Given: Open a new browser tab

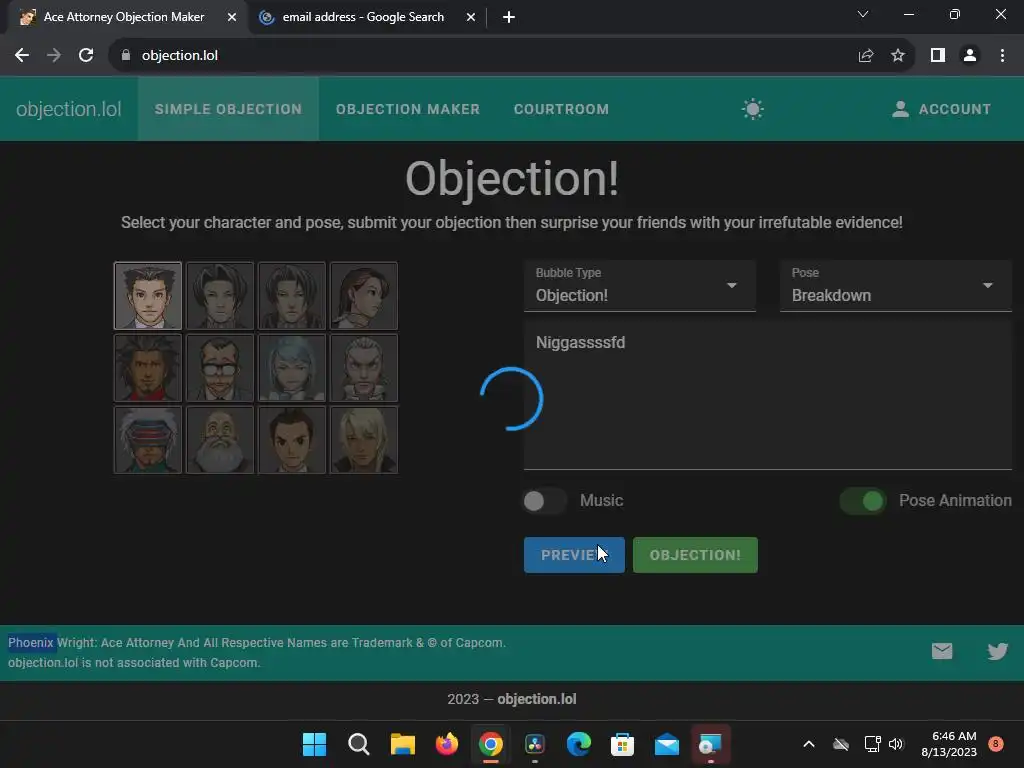Looking at the screenshot, I should click(x=509, y=17).
